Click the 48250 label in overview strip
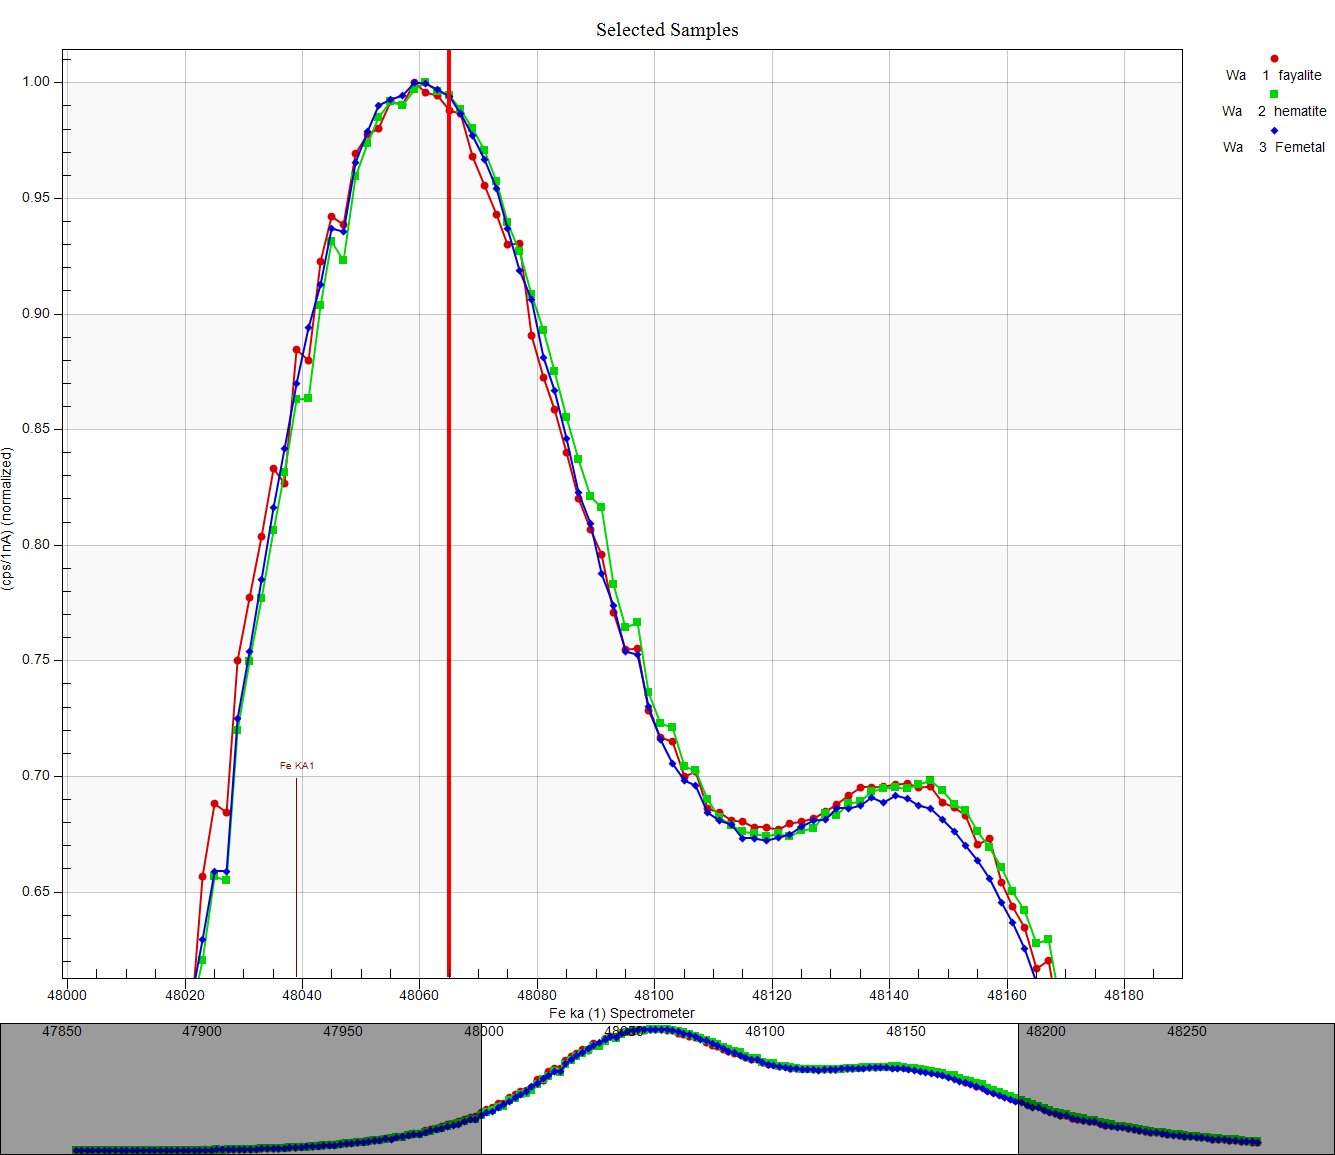The image size is (1335, 1155). pos(1187,1031)
